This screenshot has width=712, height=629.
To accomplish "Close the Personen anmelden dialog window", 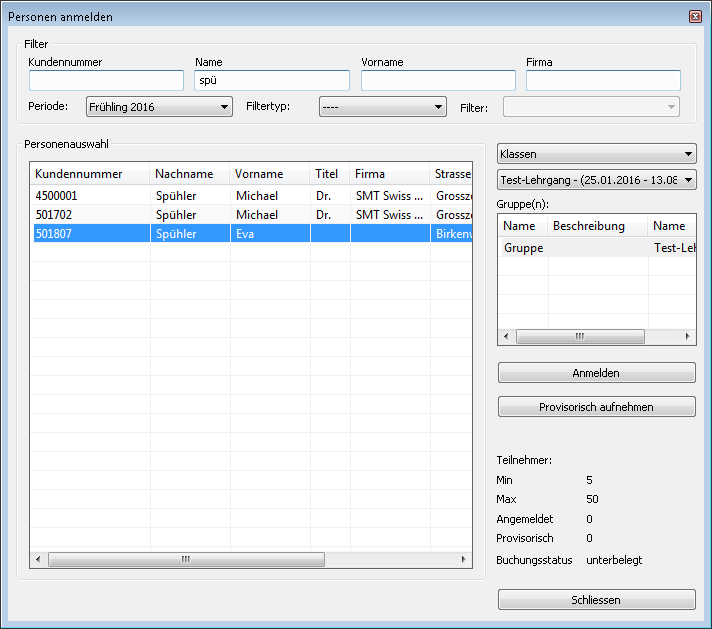I will [695, 17].
